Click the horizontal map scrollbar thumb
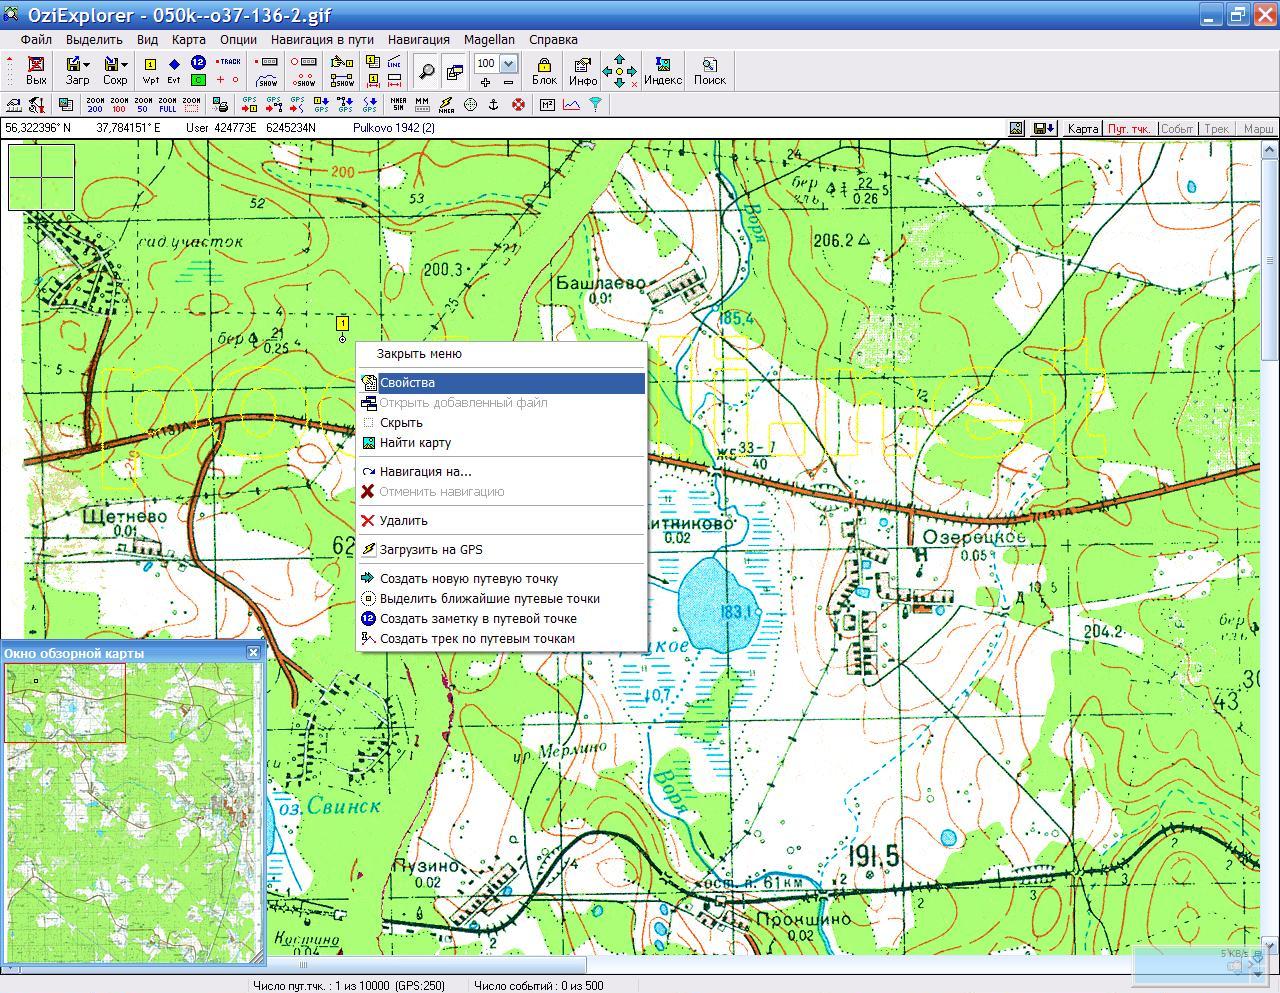The width and height of the screenshot is (1280, 993). [x=304, y=966]
